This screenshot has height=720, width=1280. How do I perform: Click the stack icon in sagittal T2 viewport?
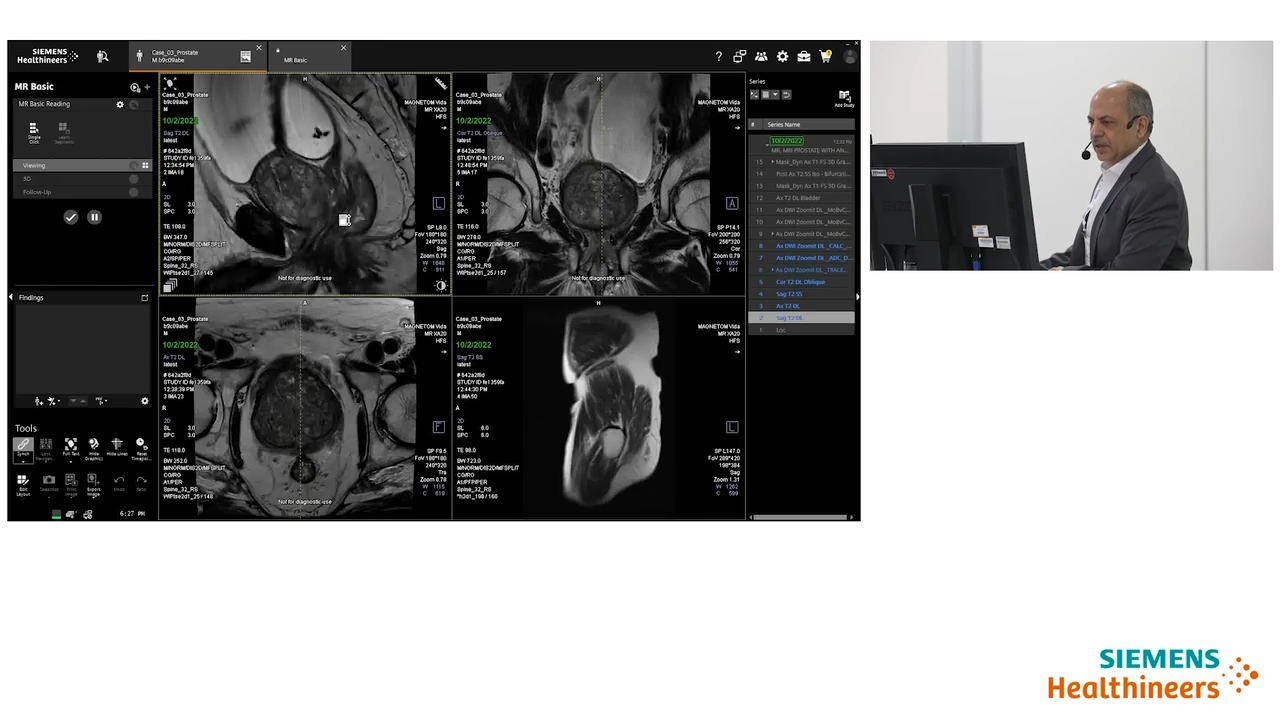pos(170,286)
